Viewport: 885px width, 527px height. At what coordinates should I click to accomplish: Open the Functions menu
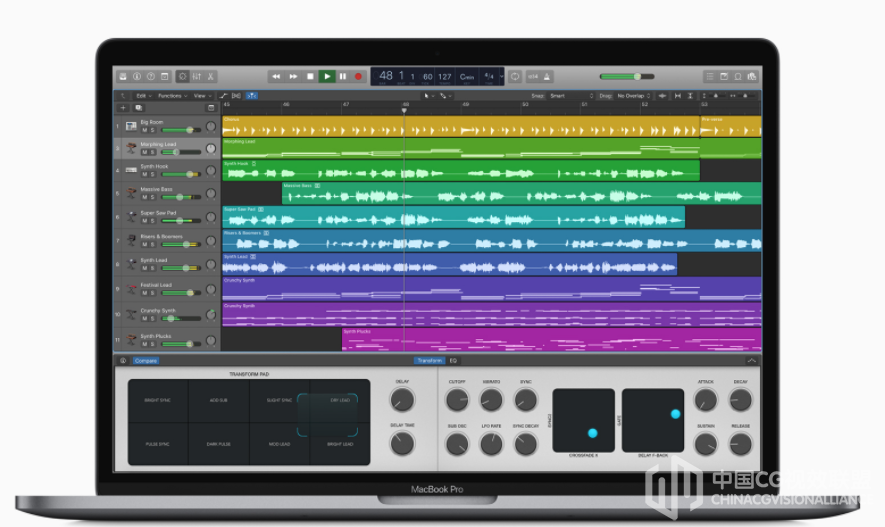(172, 96)
